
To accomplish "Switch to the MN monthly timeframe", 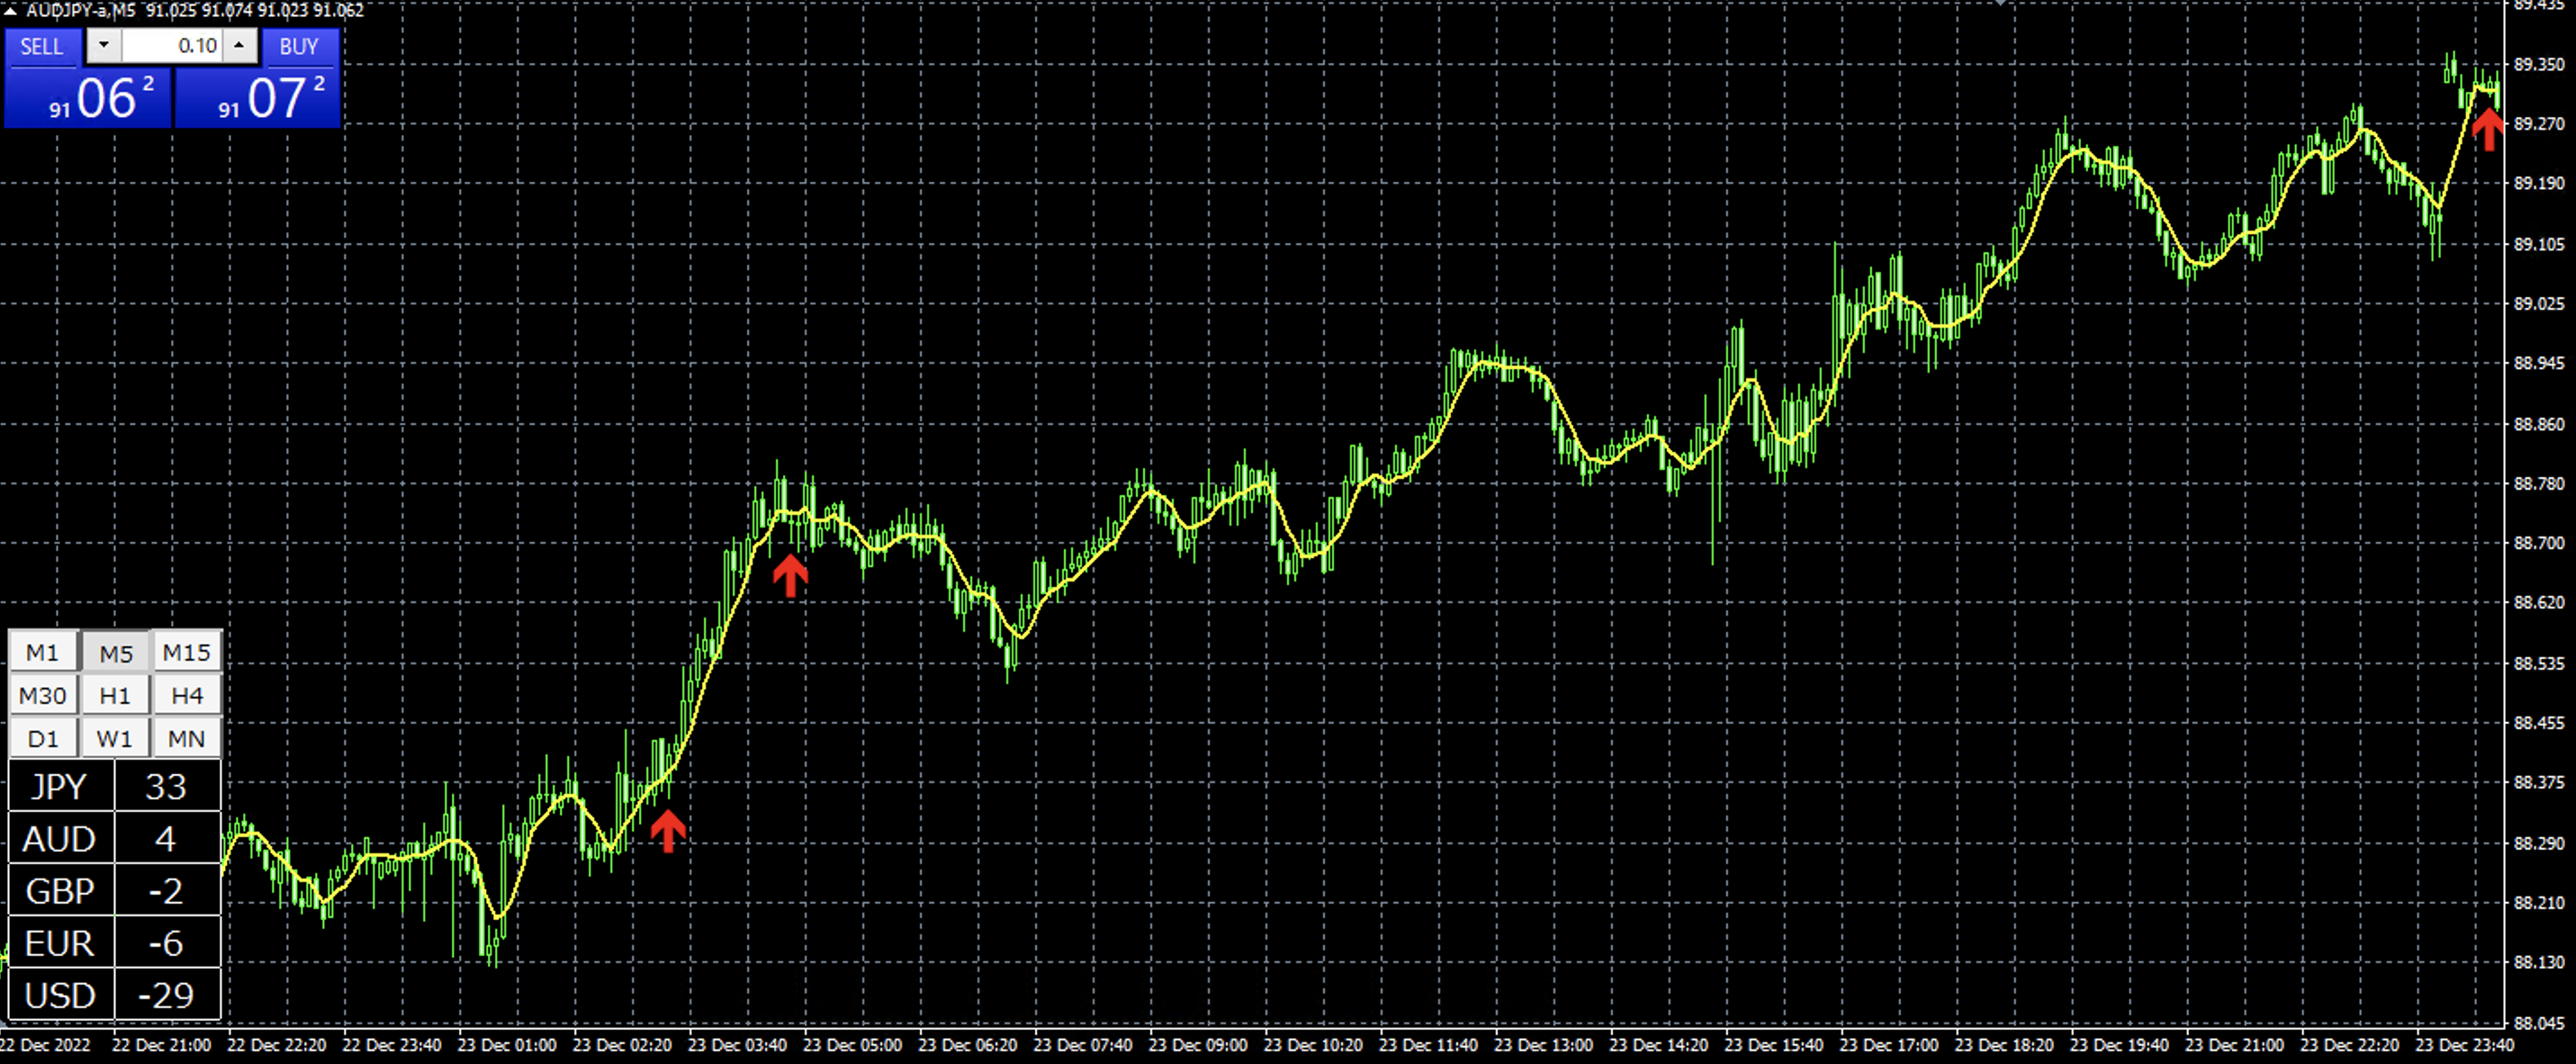I will point(186,739).
